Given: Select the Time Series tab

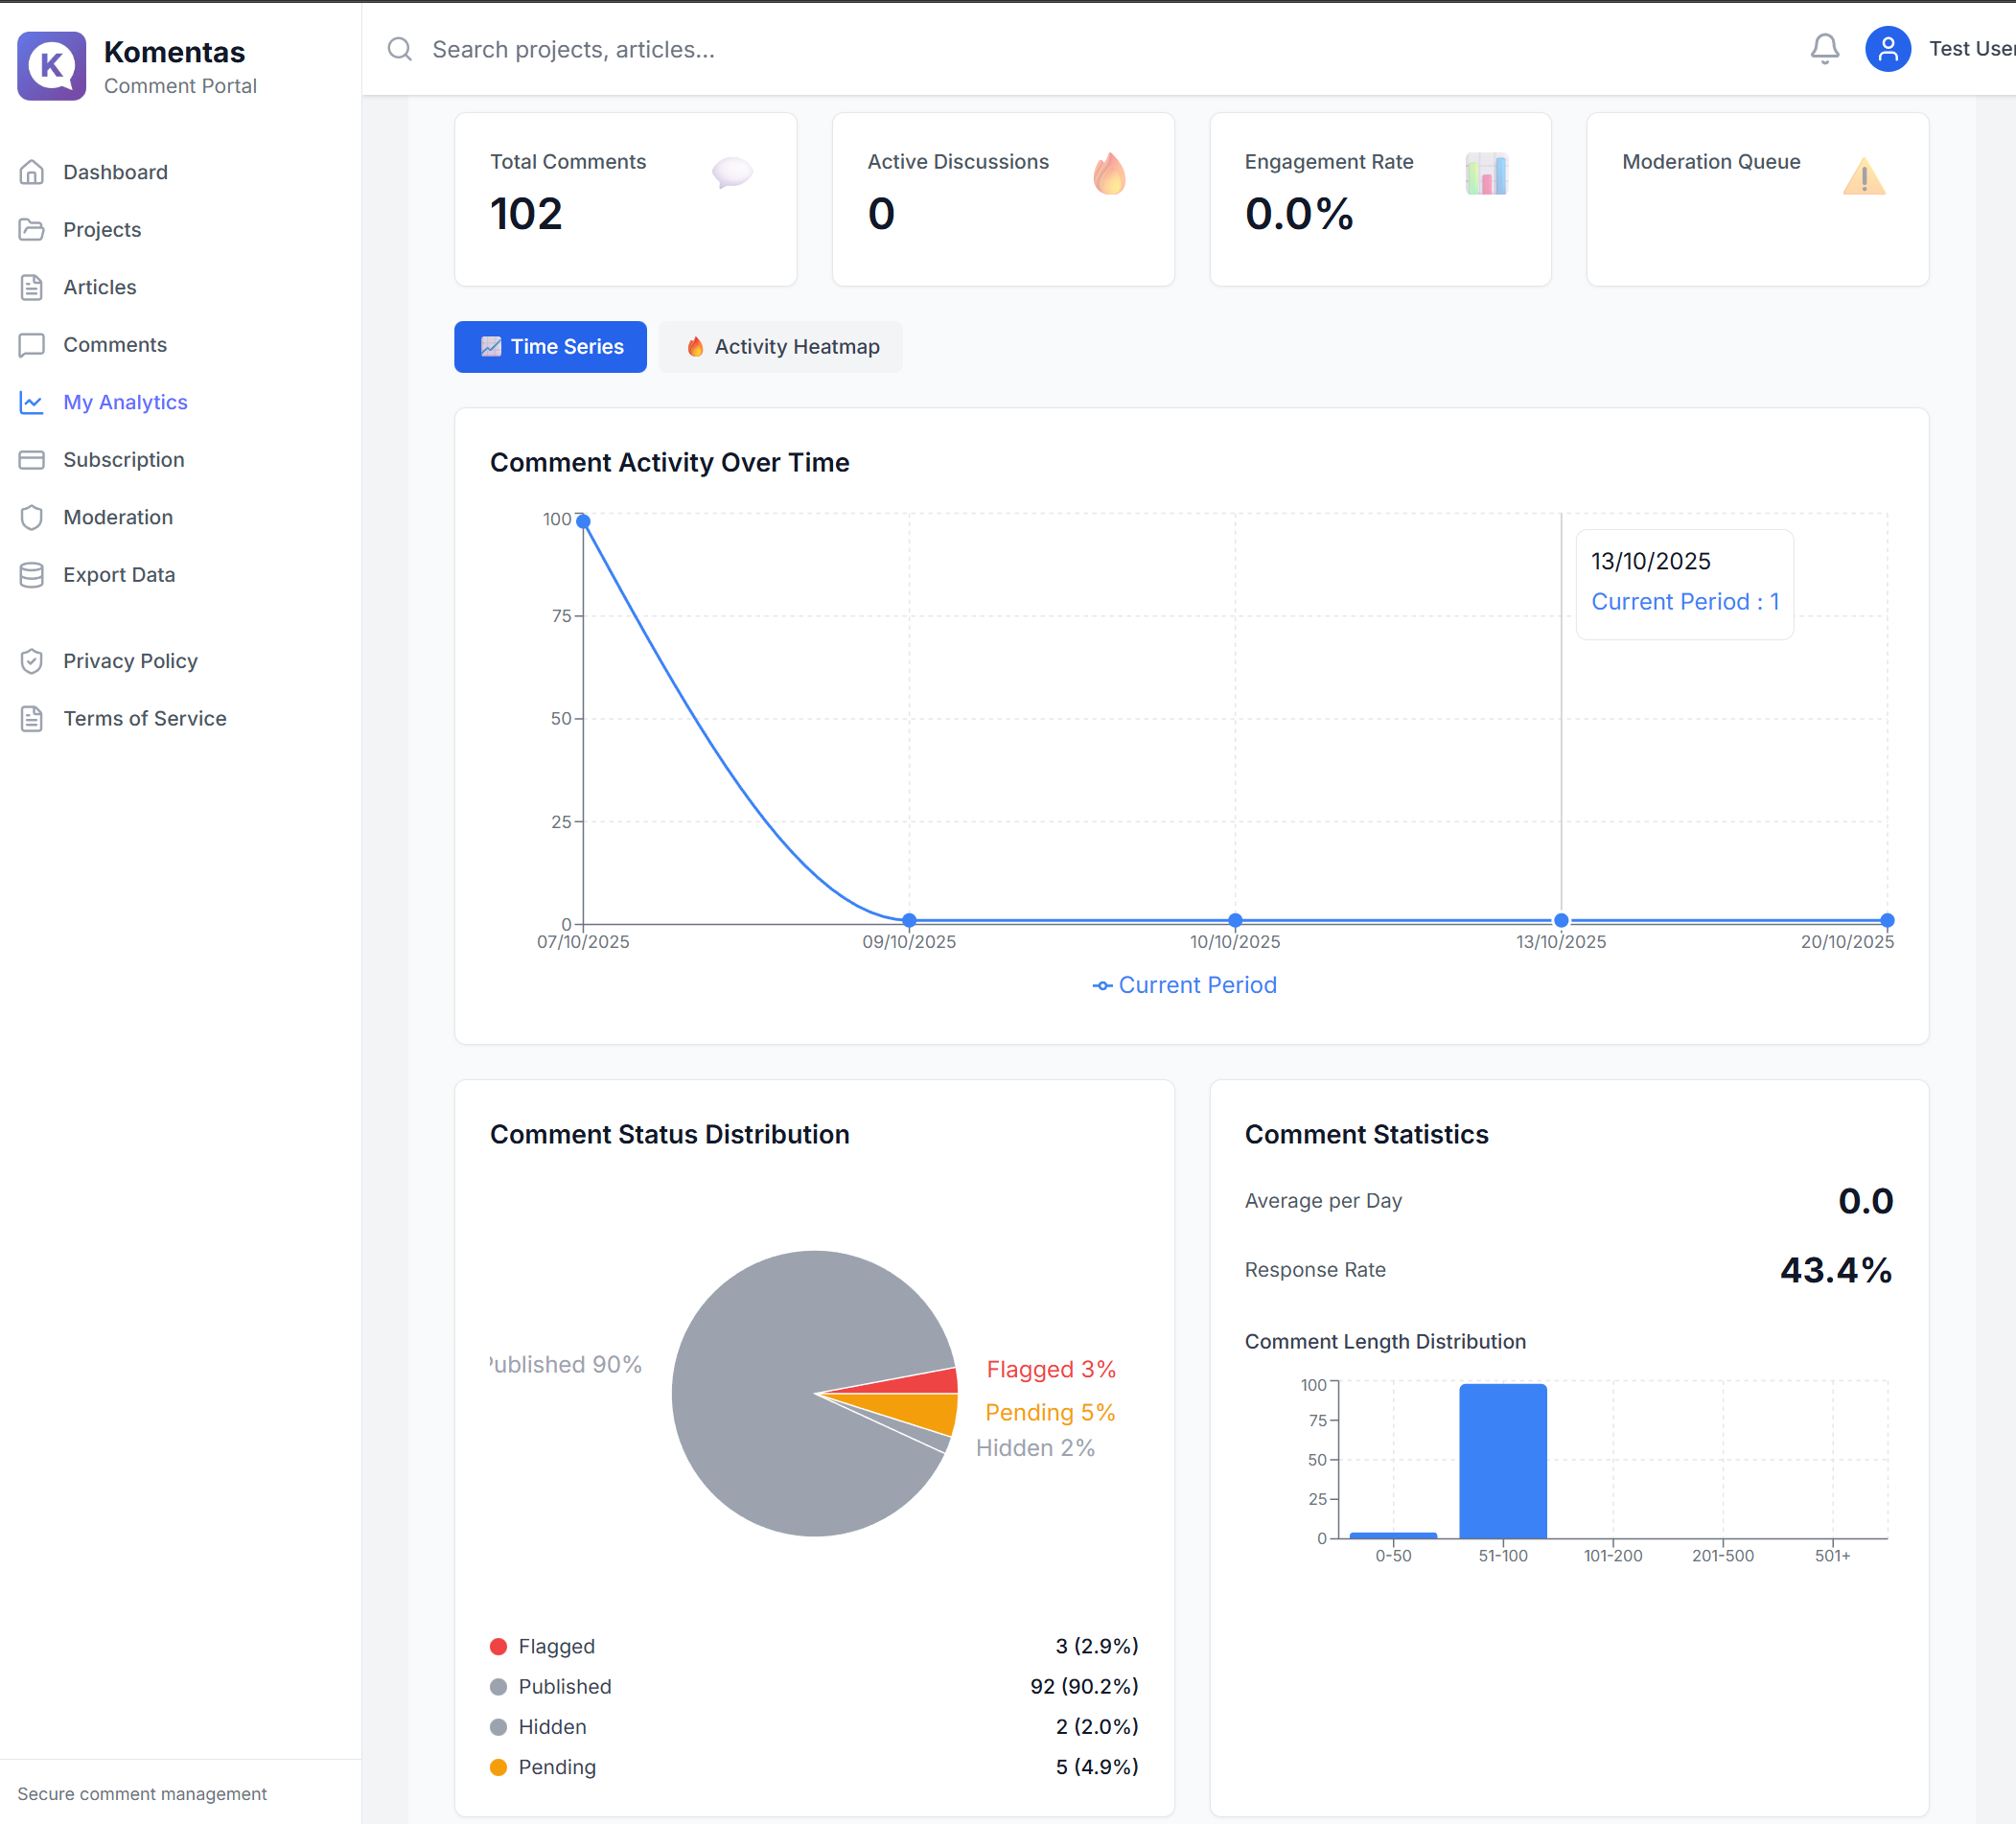Looking at the screenshot, I should pos(550,347).
